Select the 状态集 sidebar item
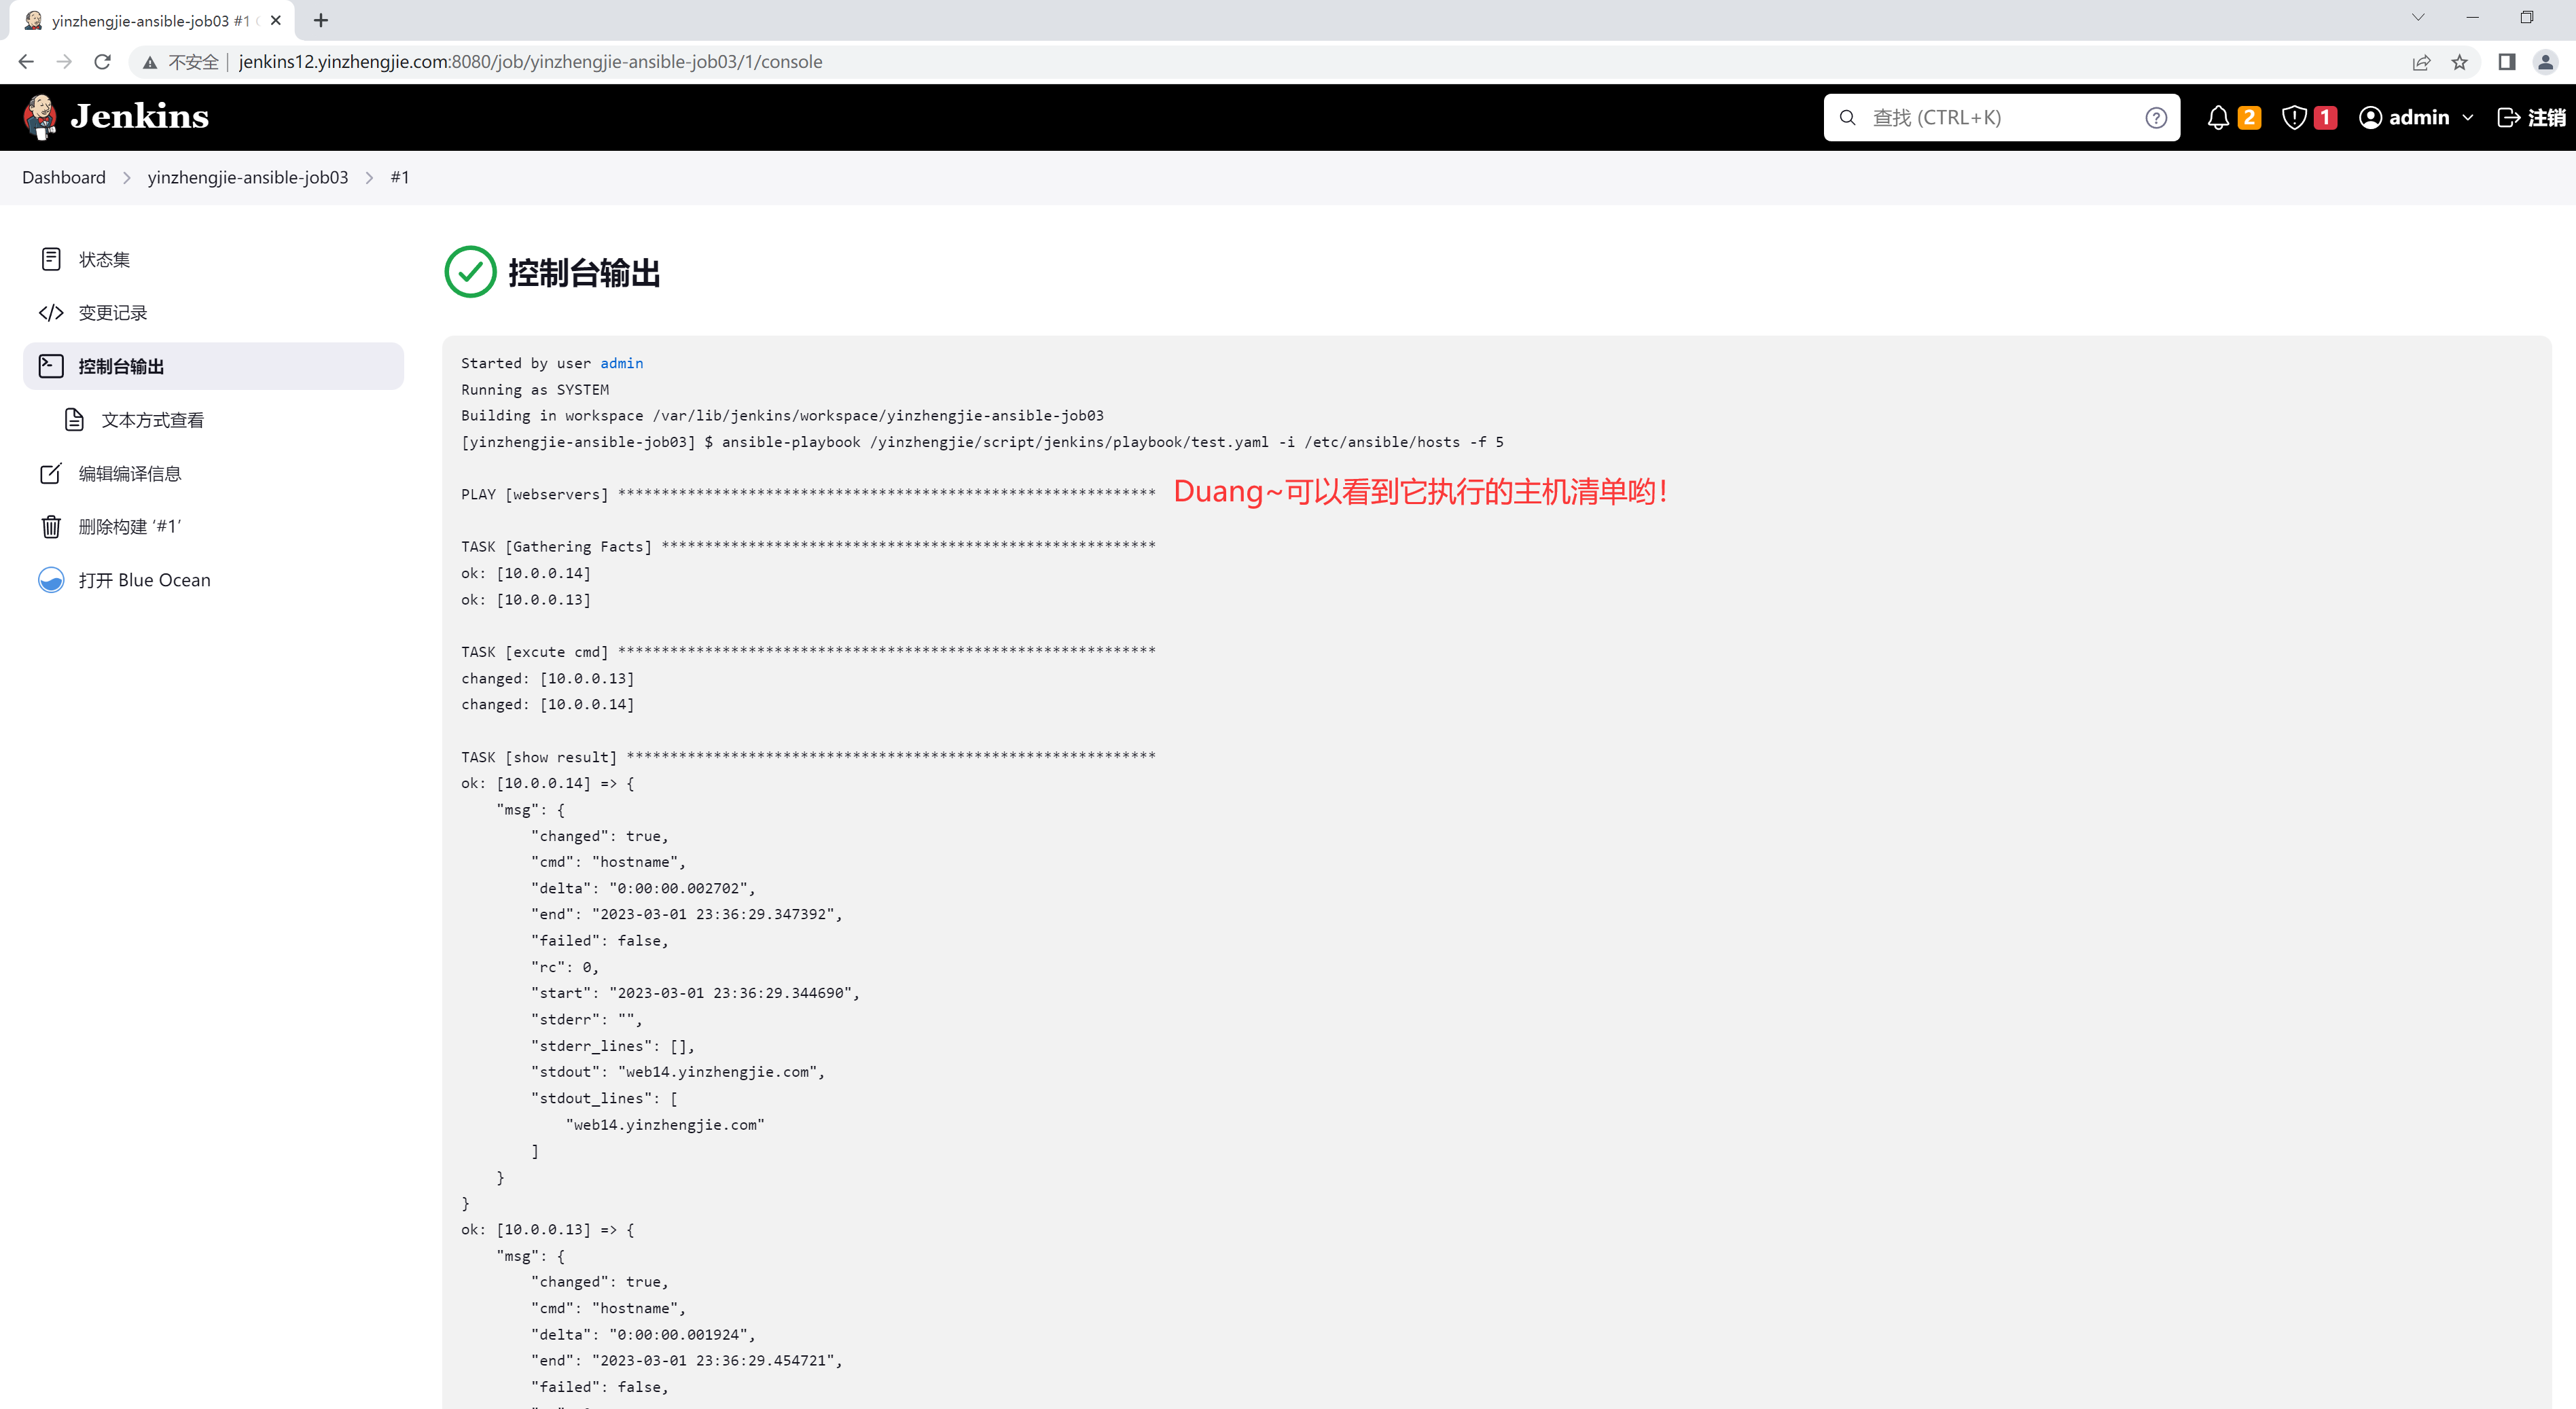2576x1409 pixels. (x=104, y=260)
